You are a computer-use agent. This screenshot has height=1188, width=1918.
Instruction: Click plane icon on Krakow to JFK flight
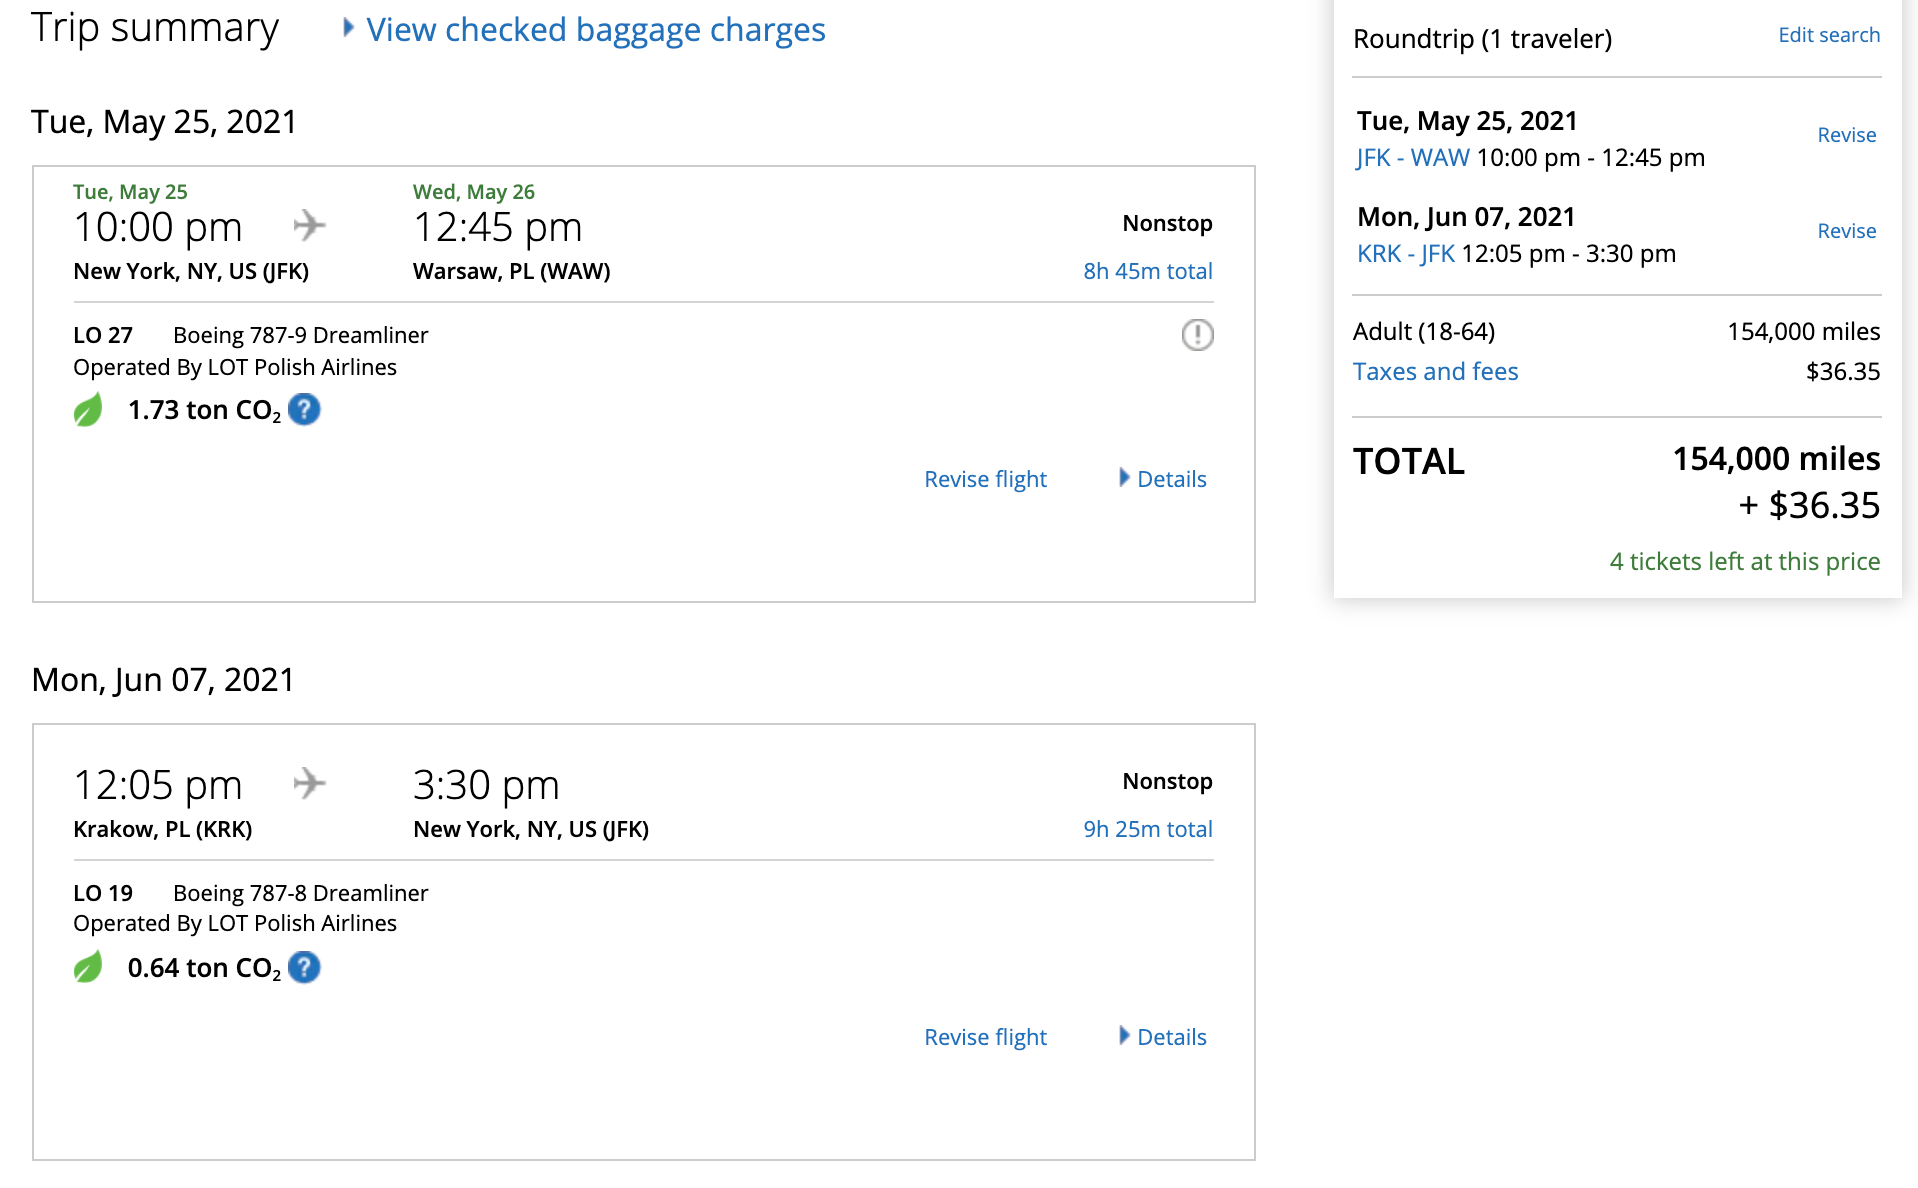pyautogui.click(x=309, y=784)
